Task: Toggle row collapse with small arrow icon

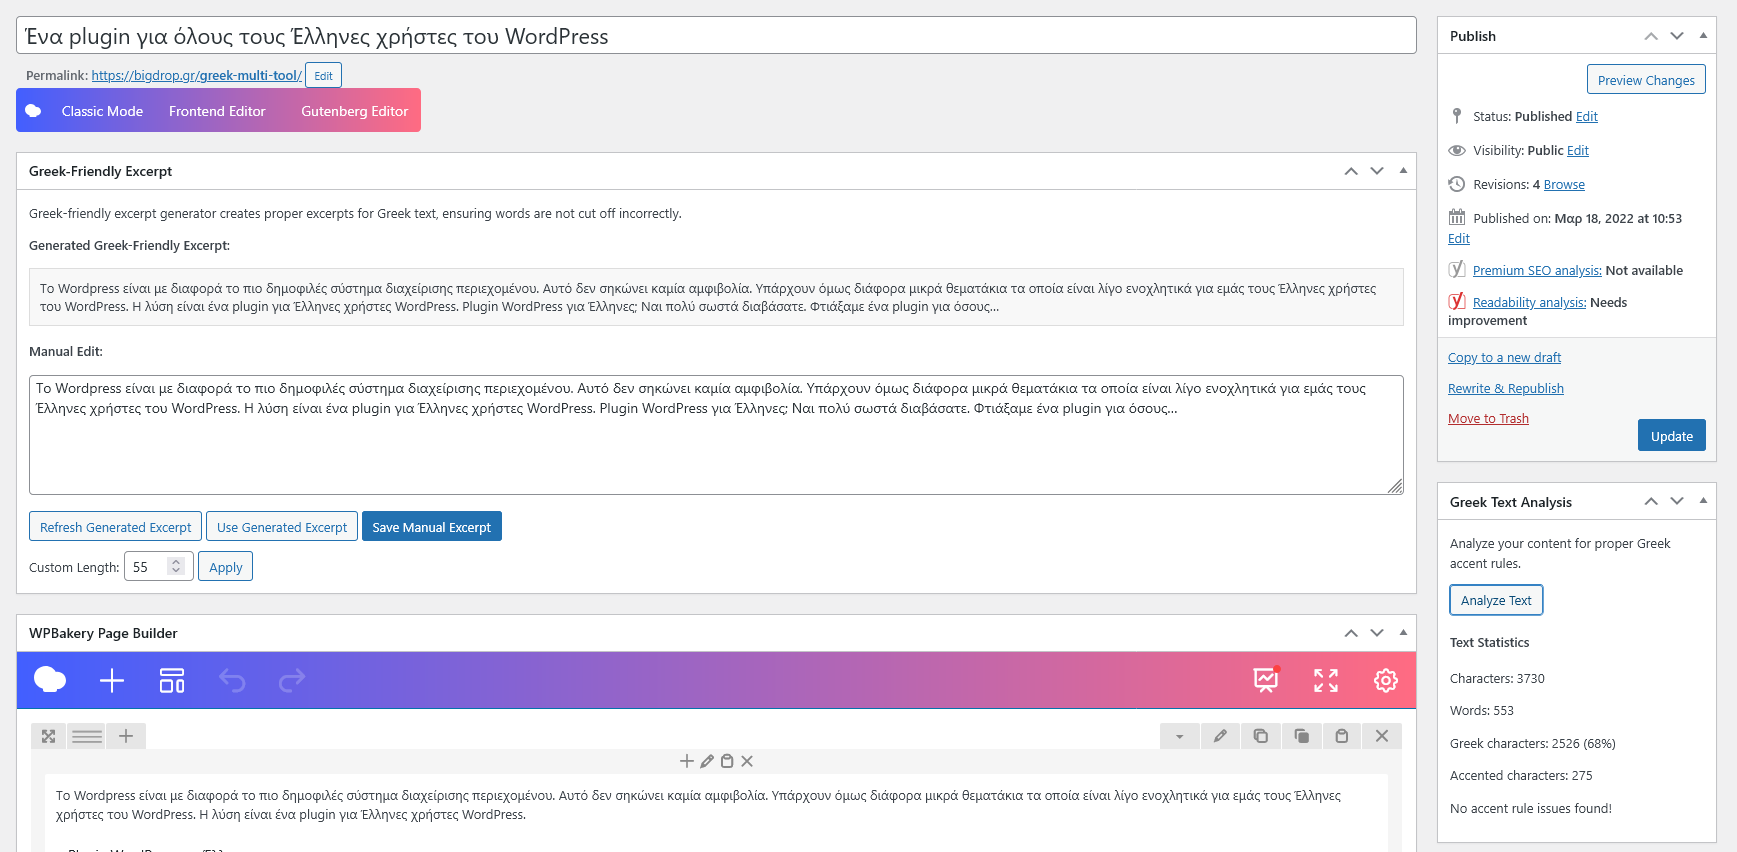Action: coord(1180,736)
